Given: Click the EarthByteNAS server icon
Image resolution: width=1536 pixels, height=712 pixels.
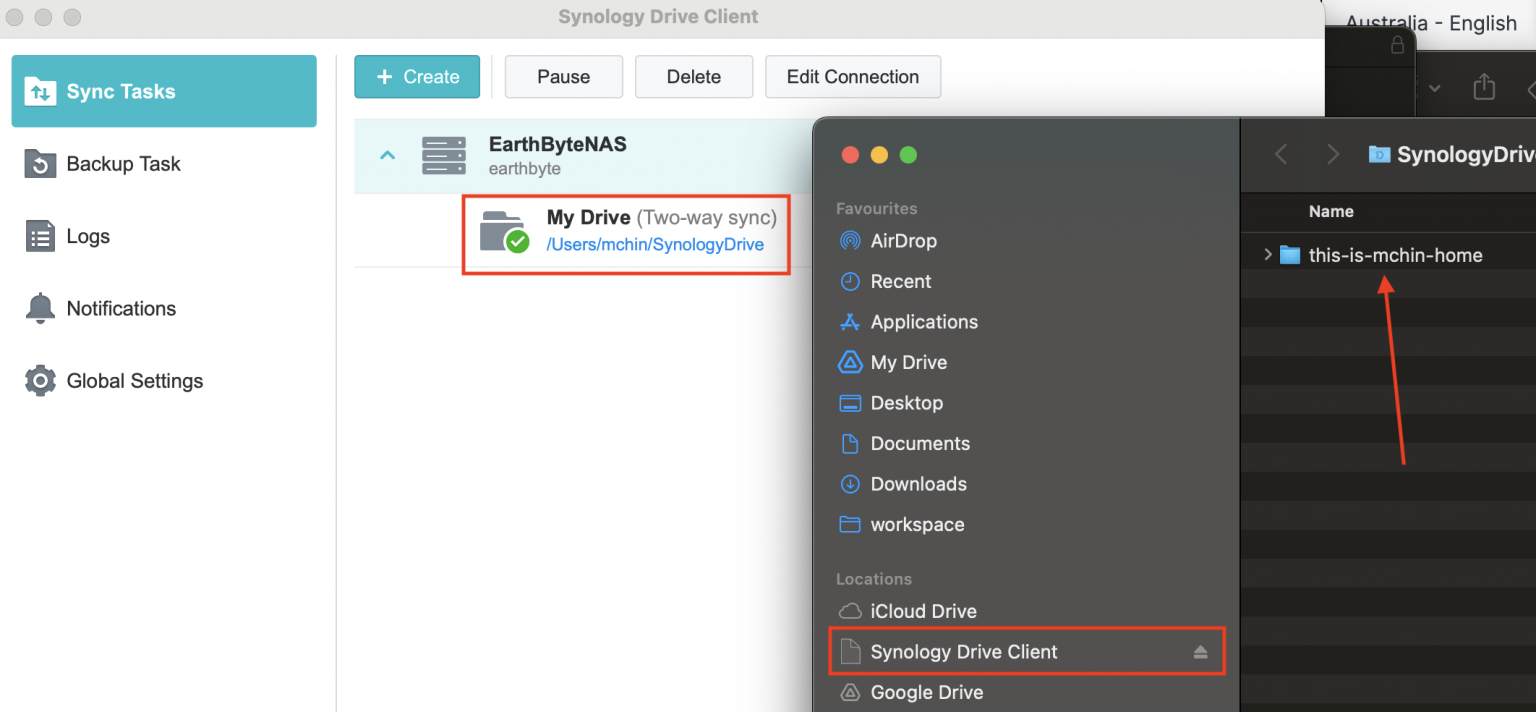Looking at the screenshot, I should (x=444, y=155).
